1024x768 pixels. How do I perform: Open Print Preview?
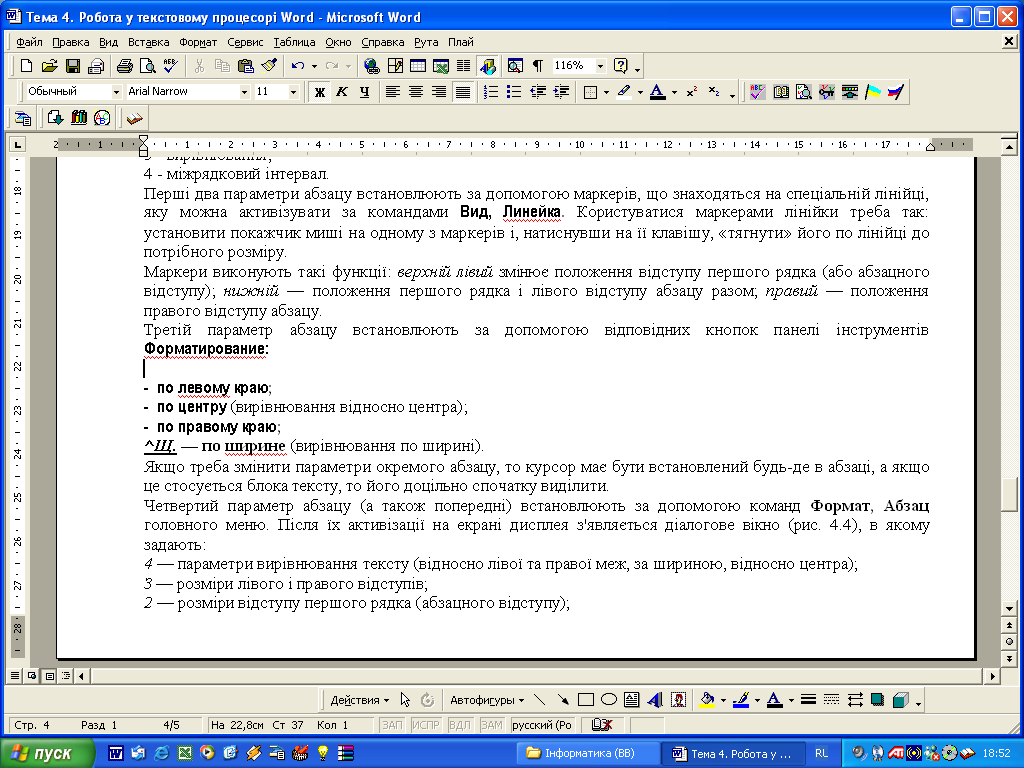pyautogui.click(x=148, y=66)
